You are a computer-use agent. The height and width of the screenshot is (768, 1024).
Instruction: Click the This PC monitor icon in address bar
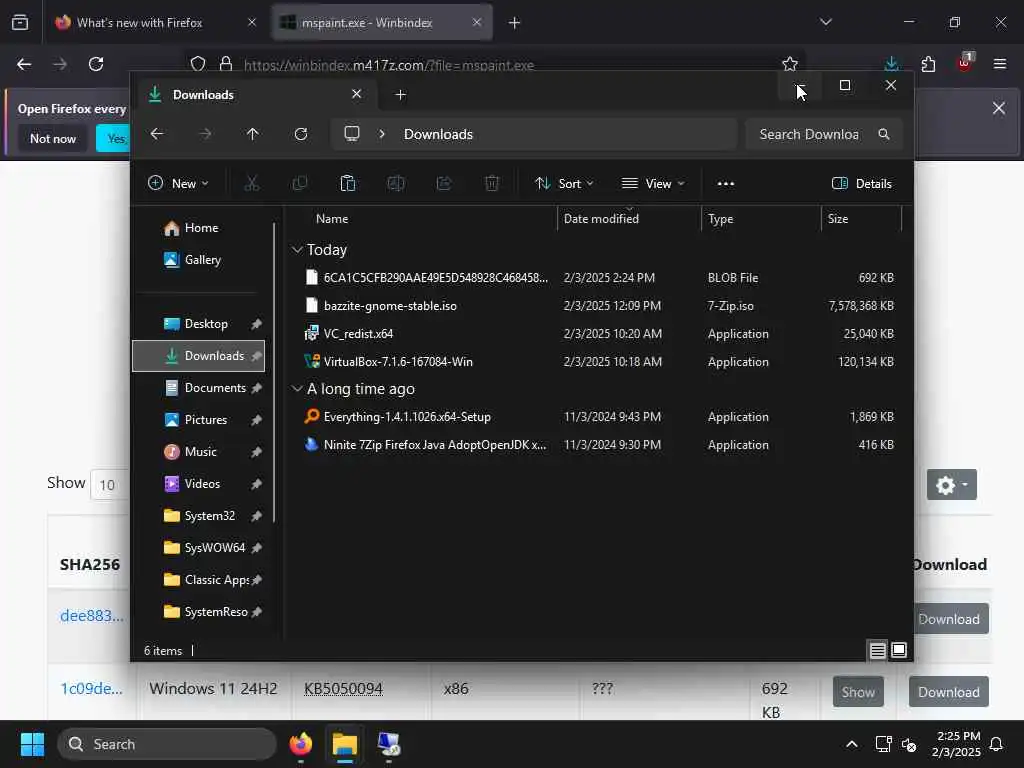tap(352, 134)
